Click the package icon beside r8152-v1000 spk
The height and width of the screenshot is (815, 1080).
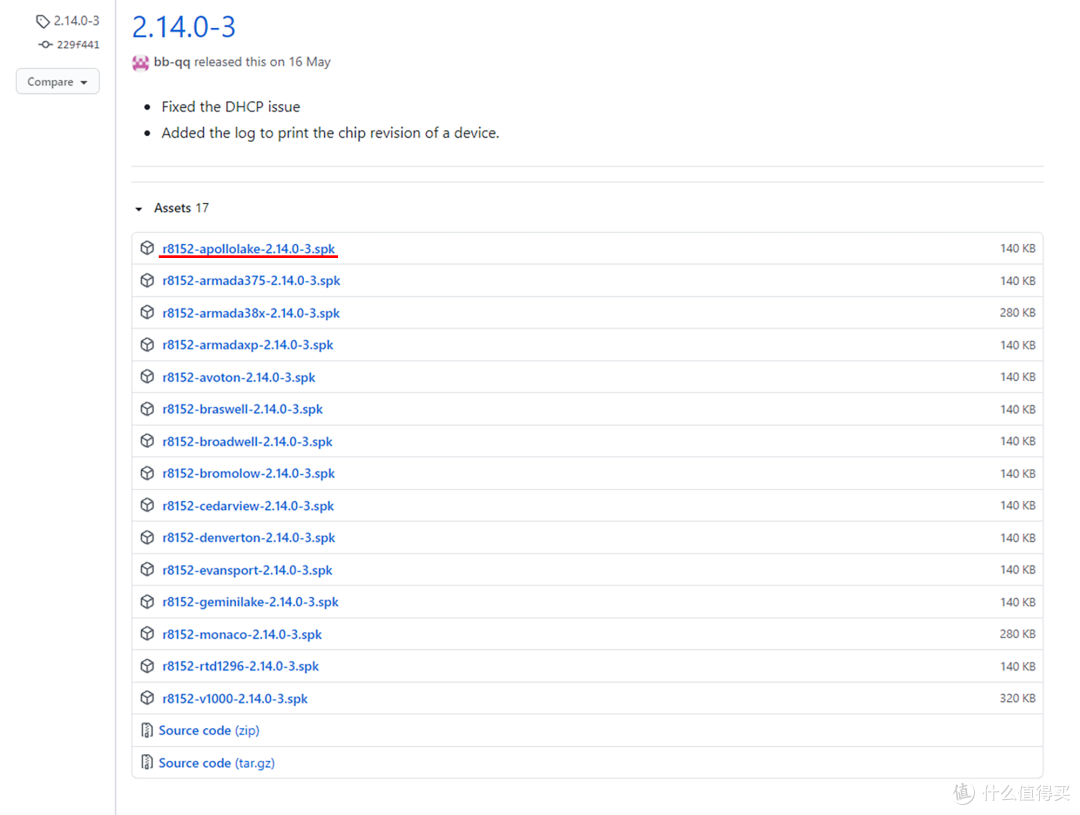[x=147, y=698]
